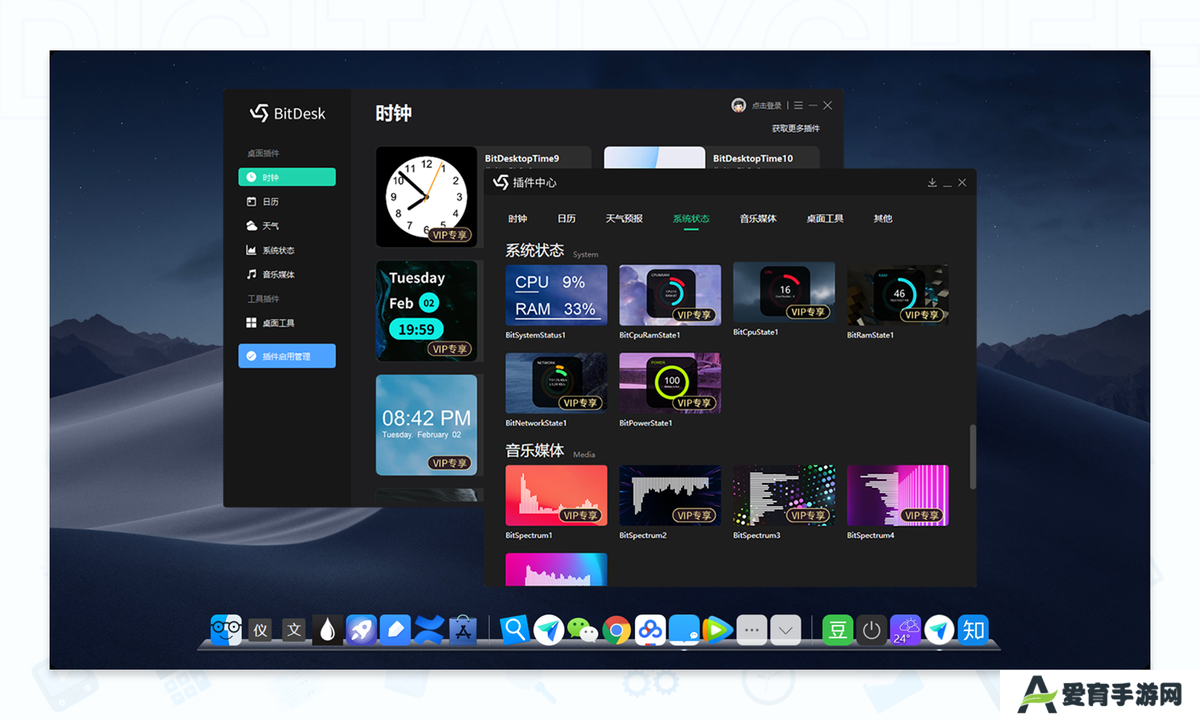Viewport: 1200px width, 720px height.
Task: Click the BitDesk logo in the sidebar
Action: pos(287,113)
